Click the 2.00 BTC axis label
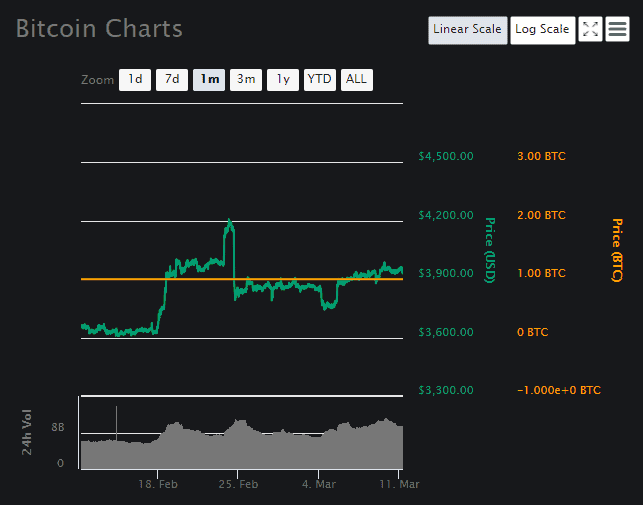643x505 pixels. pos(541,215)
